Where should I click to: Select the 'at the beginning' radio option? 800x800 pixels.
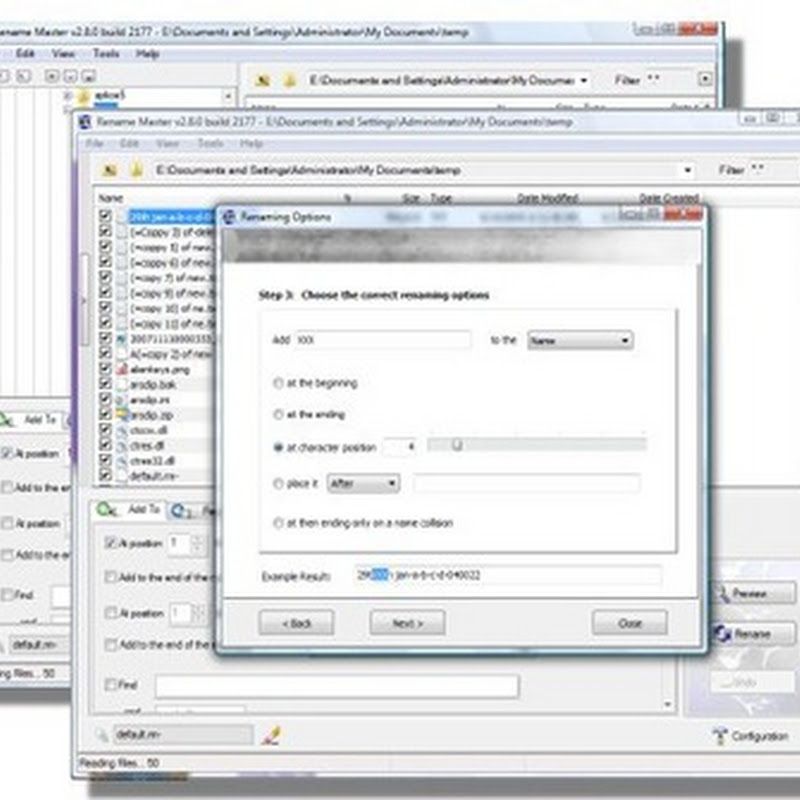(x=278, y=383)
